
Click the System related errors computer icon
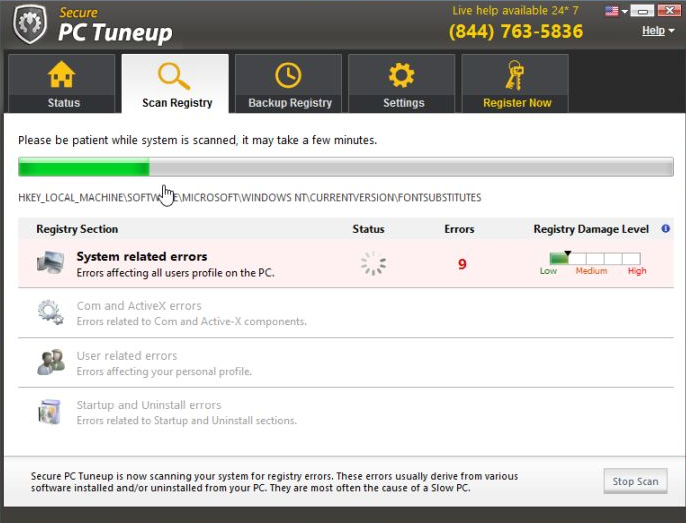coord(50,263)
